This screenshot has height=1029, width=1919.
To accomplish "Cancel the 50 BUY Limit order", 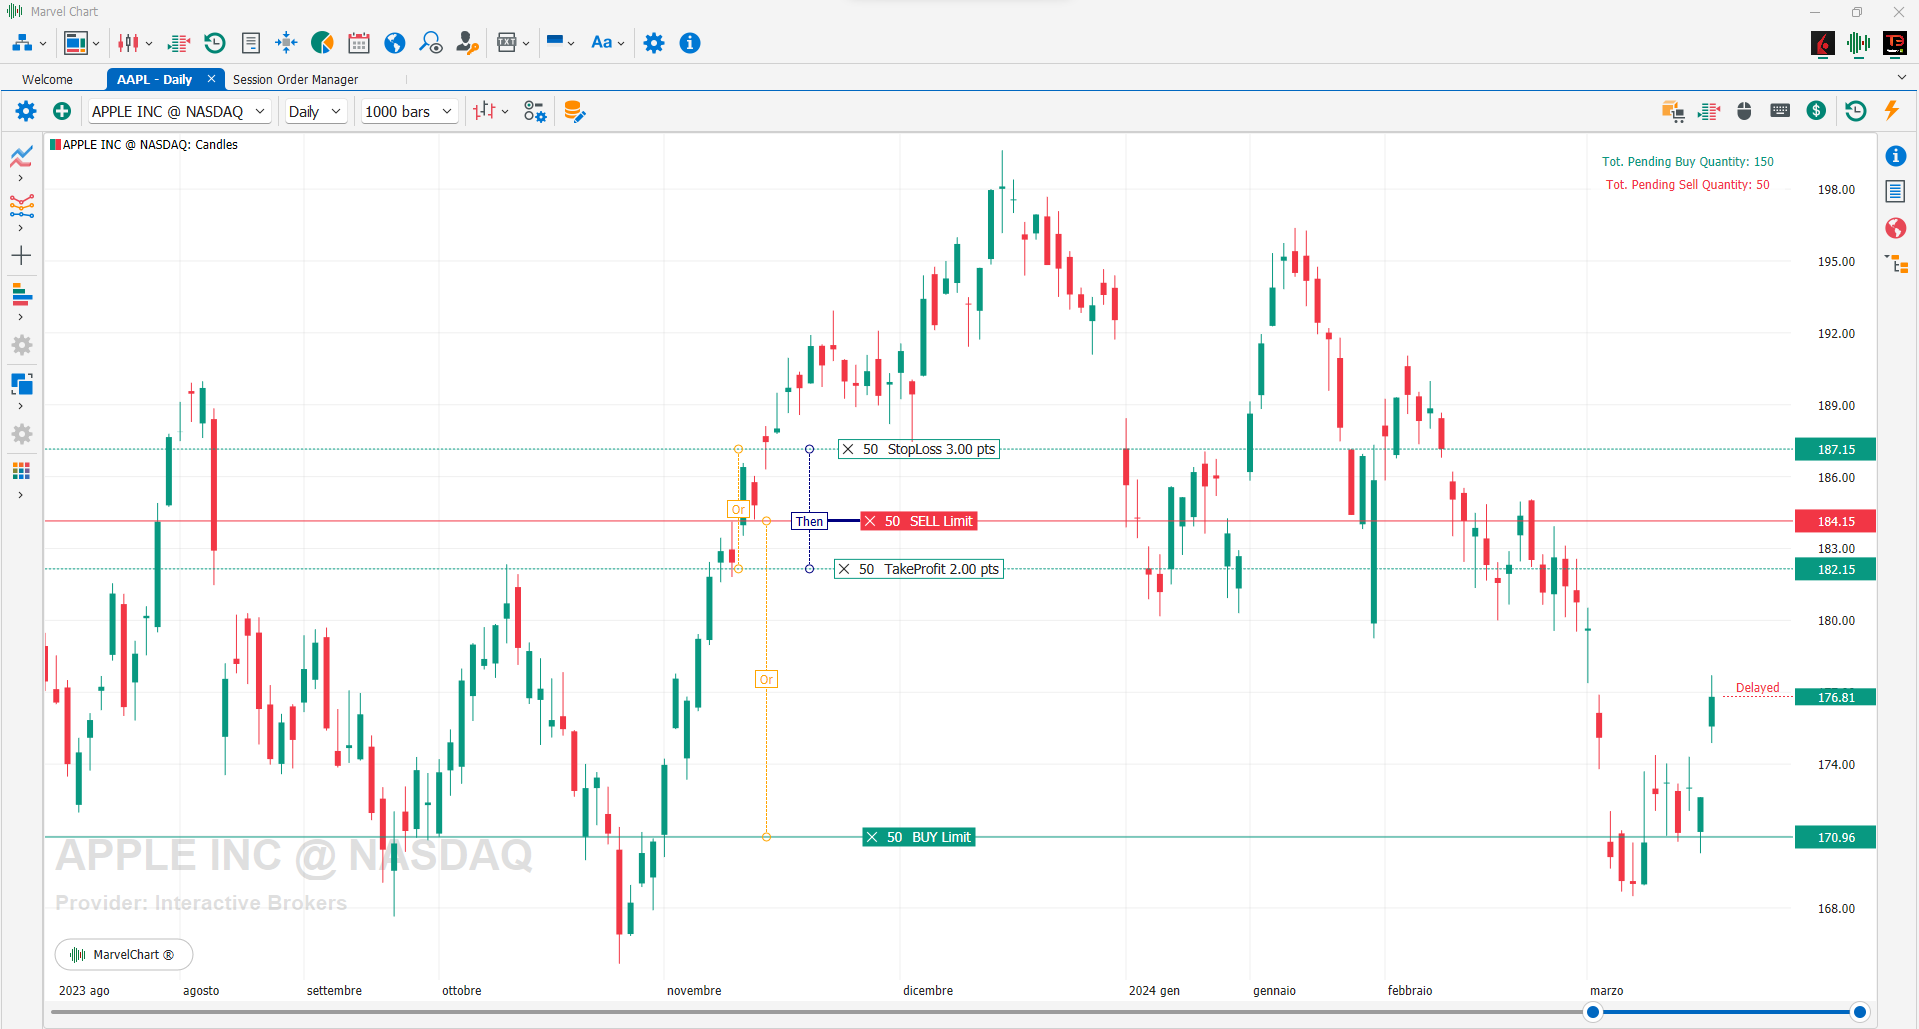I will pos(872,837).
